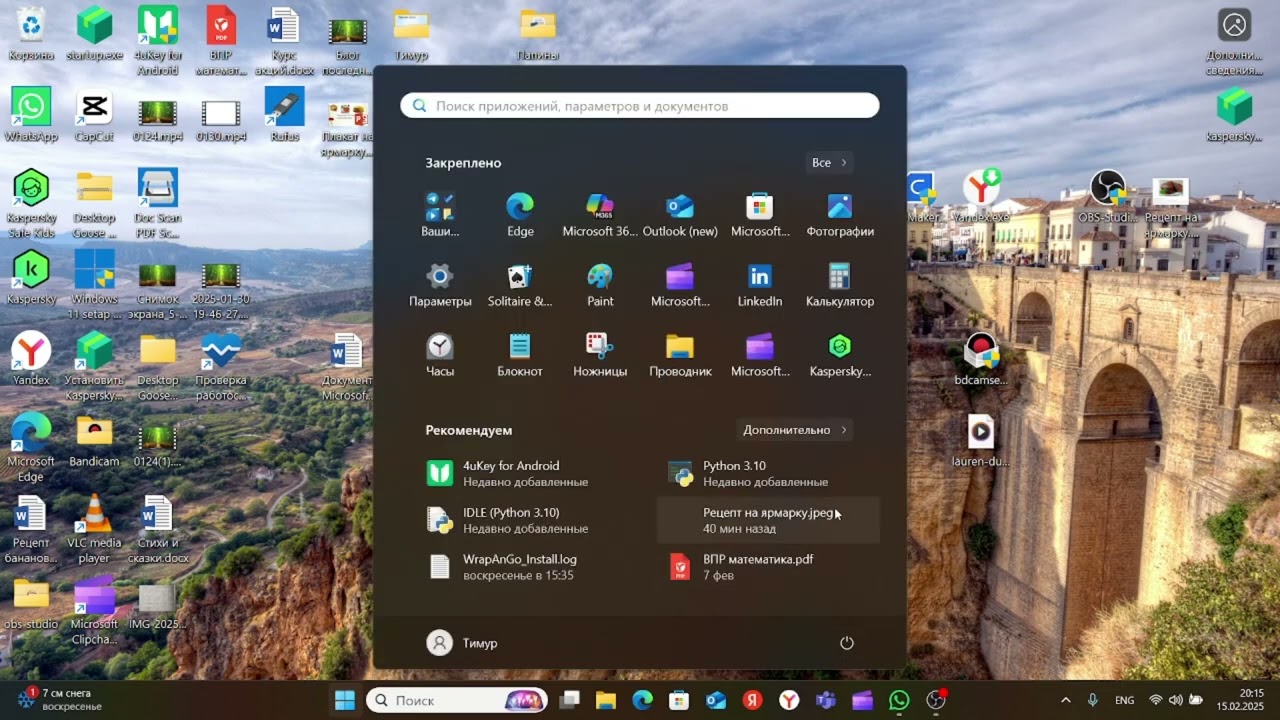
Task: Select startup.exe desktop icon
Action: (95, 35)
